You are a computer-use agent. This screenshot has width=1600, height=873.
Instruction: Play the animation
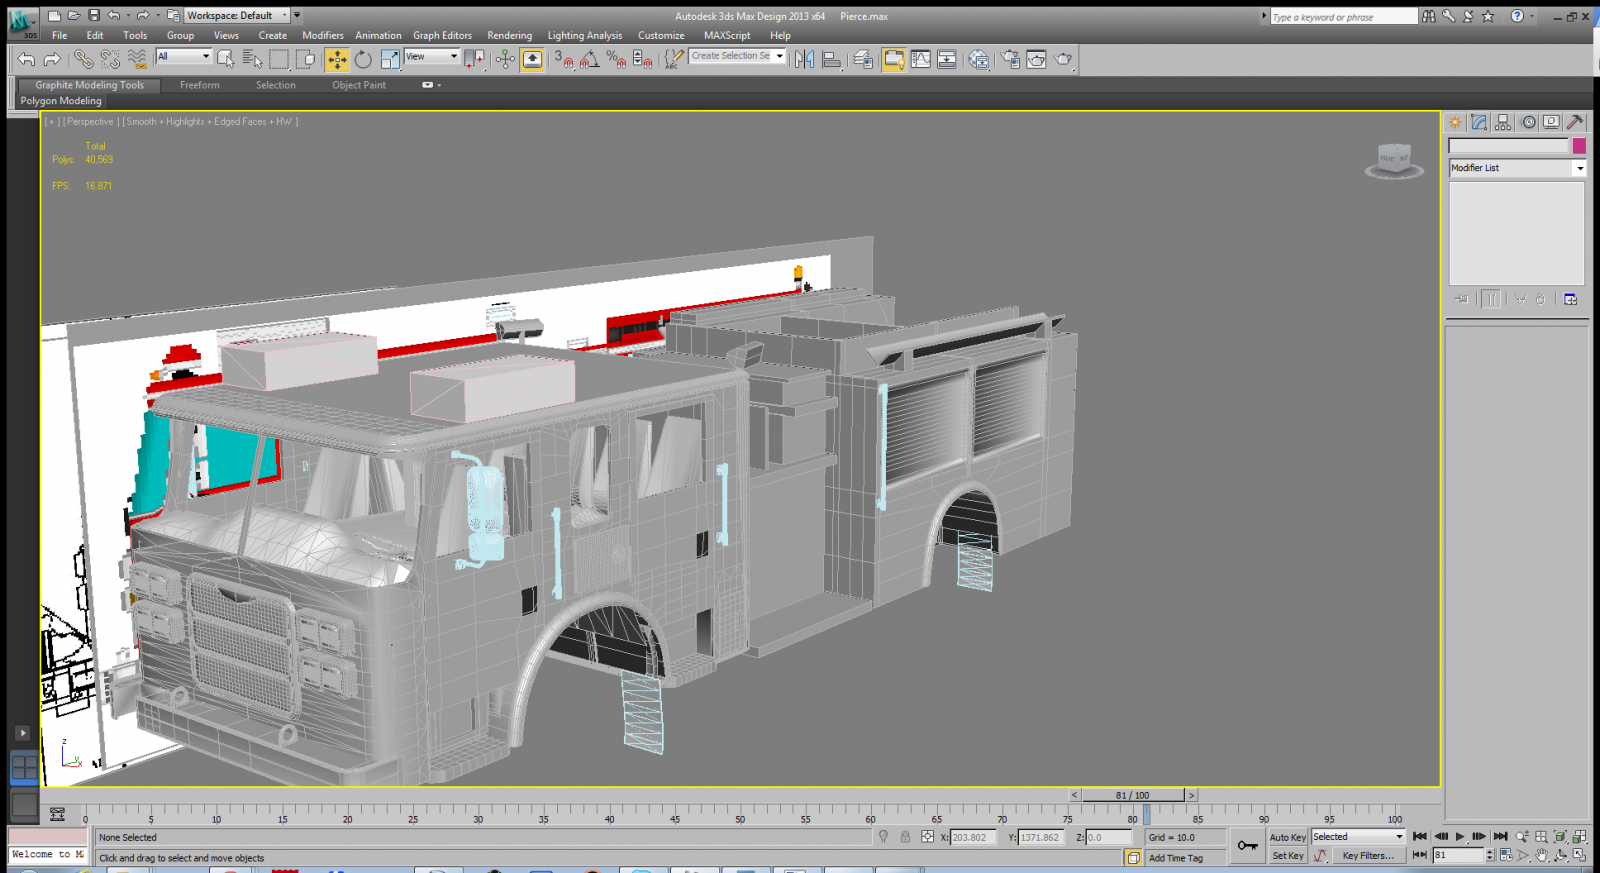[x=1460, y=837]
